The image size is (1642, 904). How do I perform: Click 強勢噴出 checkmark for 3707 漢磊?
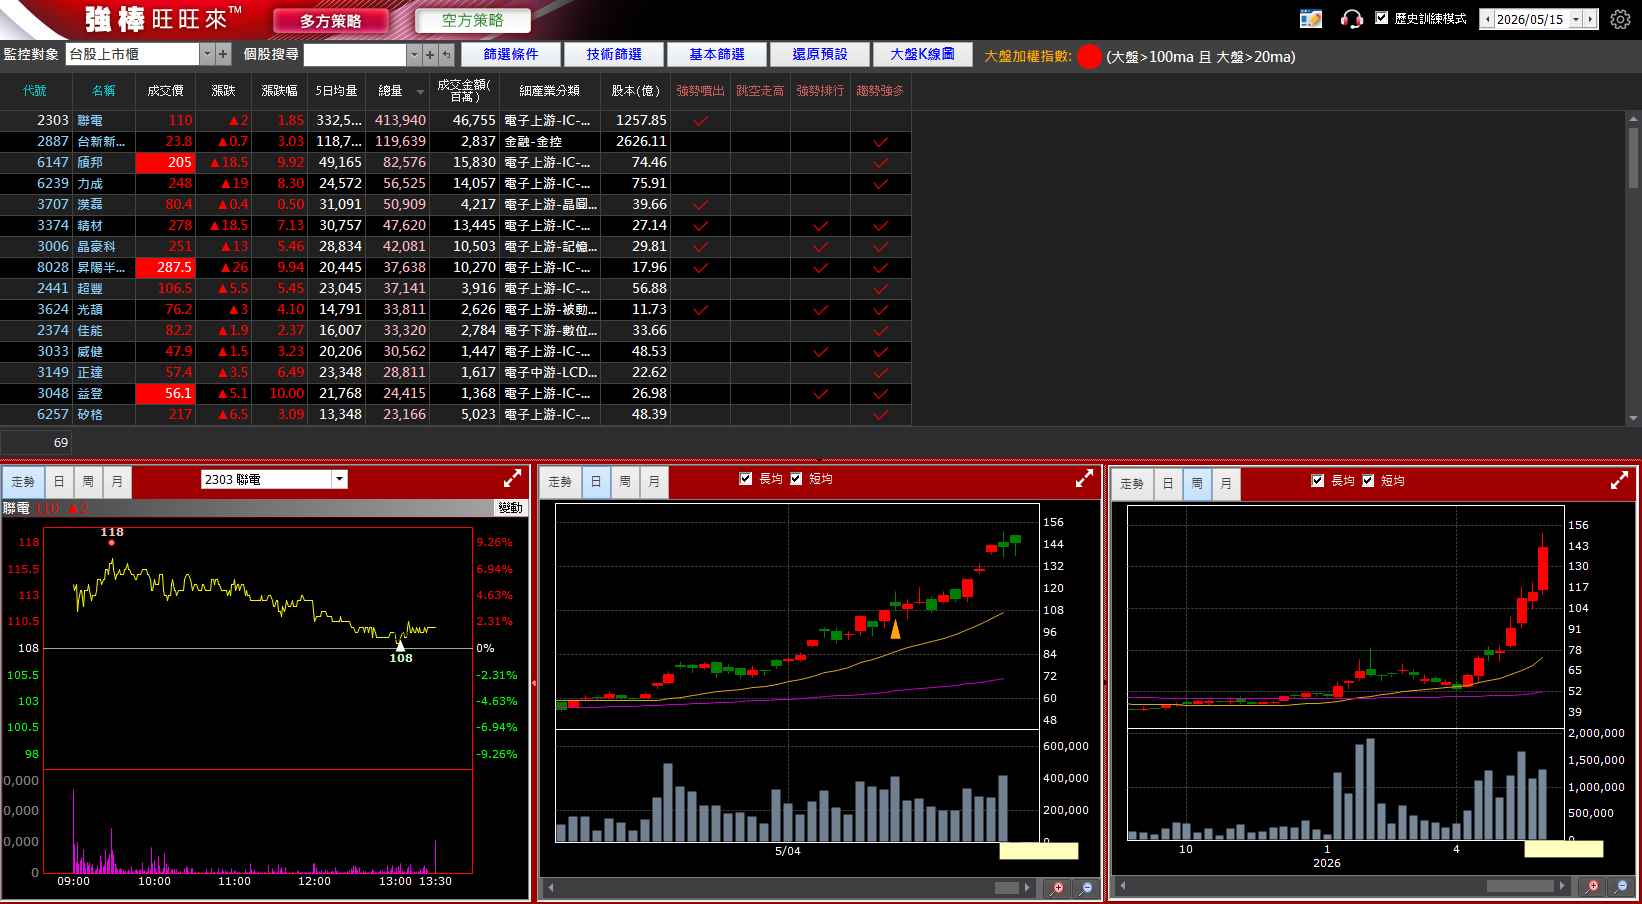pos(701,205)
